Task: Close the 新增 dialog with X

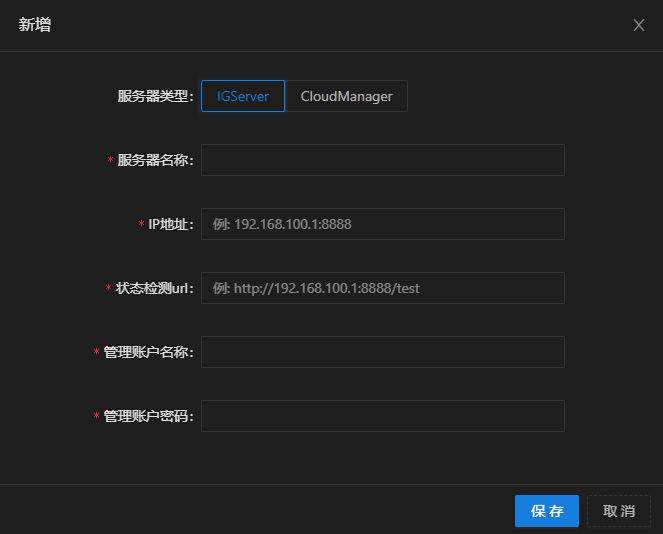Action: click(638, 25)
